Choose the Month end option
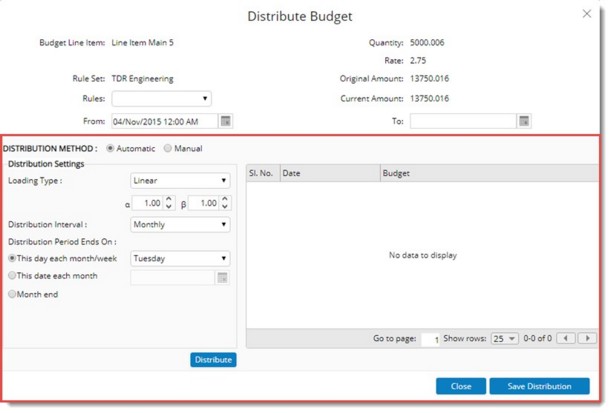This screenshot has height=413, width=611. coord(12,294)
